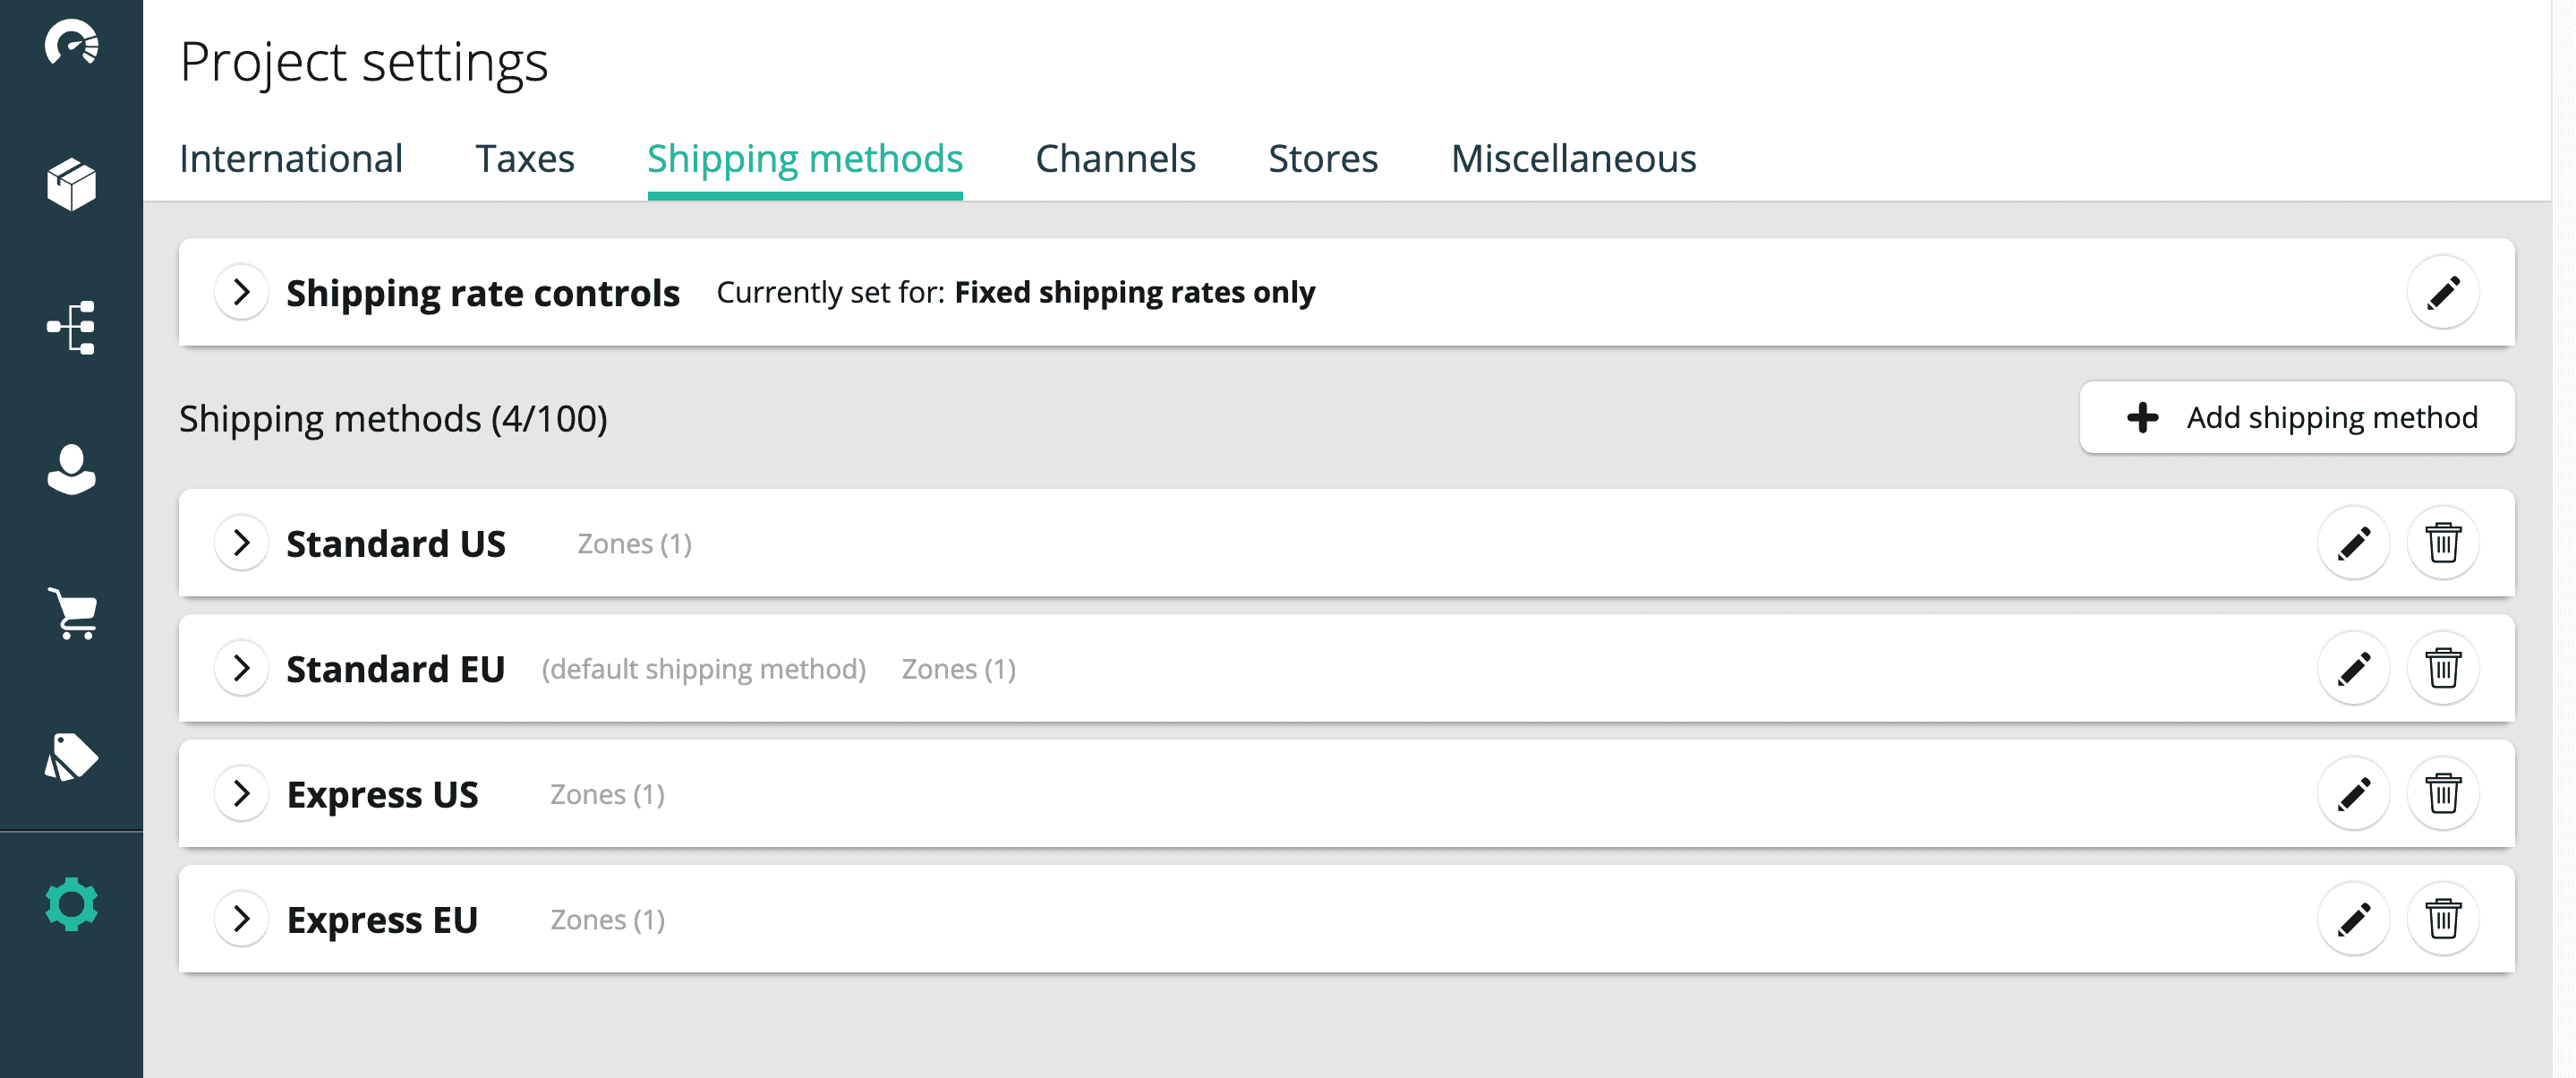Expand the Standard US shipping method
Viewport: 2576px width, 1078px height.
[x=241, y=543]
